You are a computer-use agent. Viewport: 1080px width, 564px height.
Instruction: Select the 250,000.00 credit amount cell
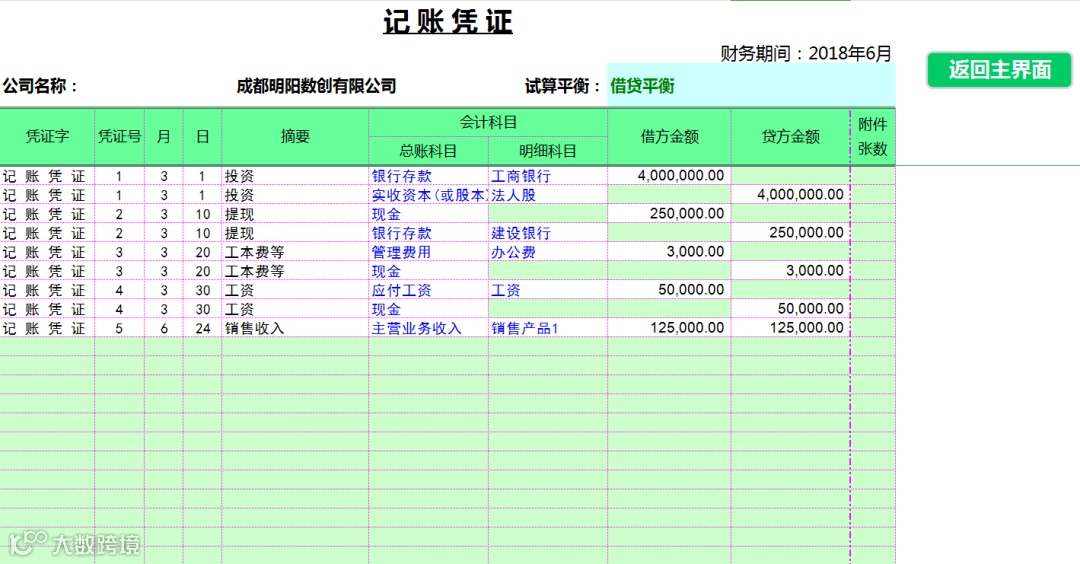click(x=791, y=233)
